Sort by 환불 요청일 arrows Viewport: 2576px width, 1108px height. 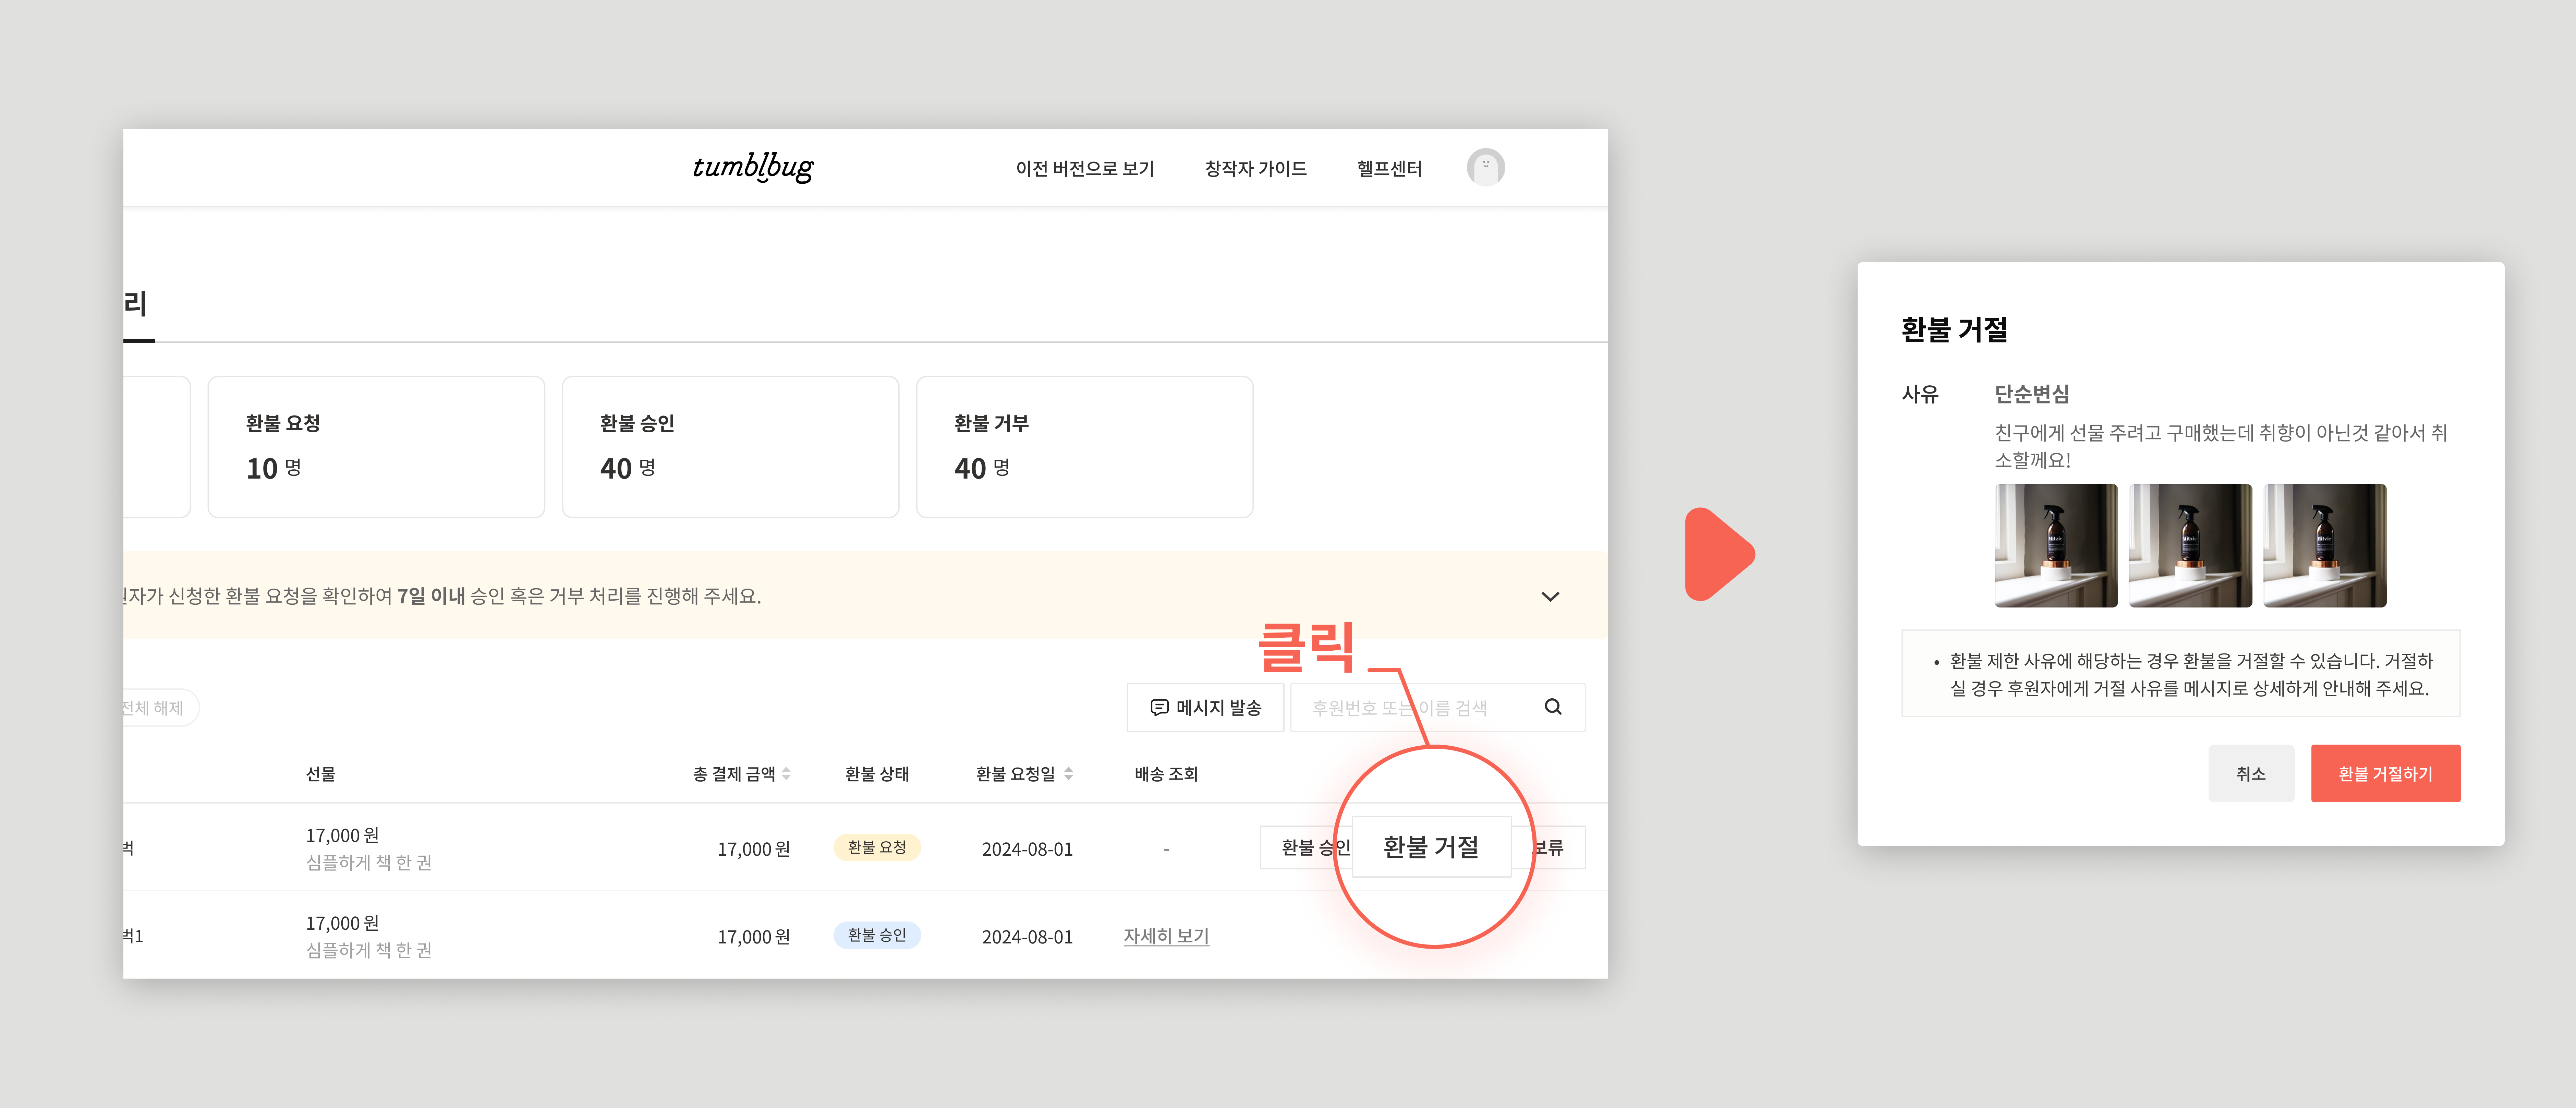click(x=1069, y=773)
